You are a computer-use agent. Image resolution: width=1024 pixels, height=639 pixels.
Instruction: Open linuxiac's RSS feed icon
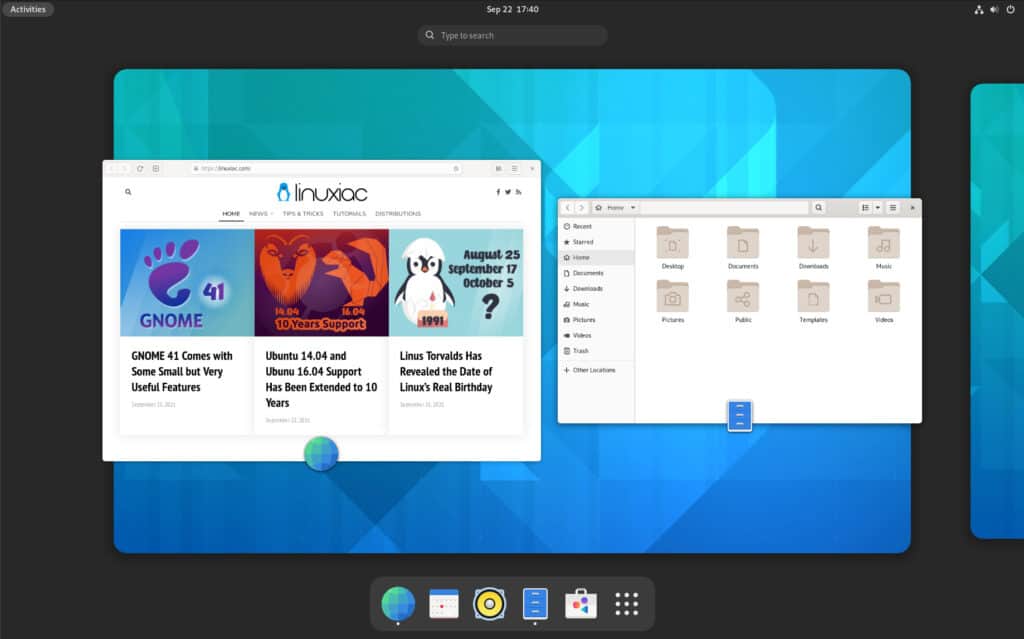[x=519, y=192]
